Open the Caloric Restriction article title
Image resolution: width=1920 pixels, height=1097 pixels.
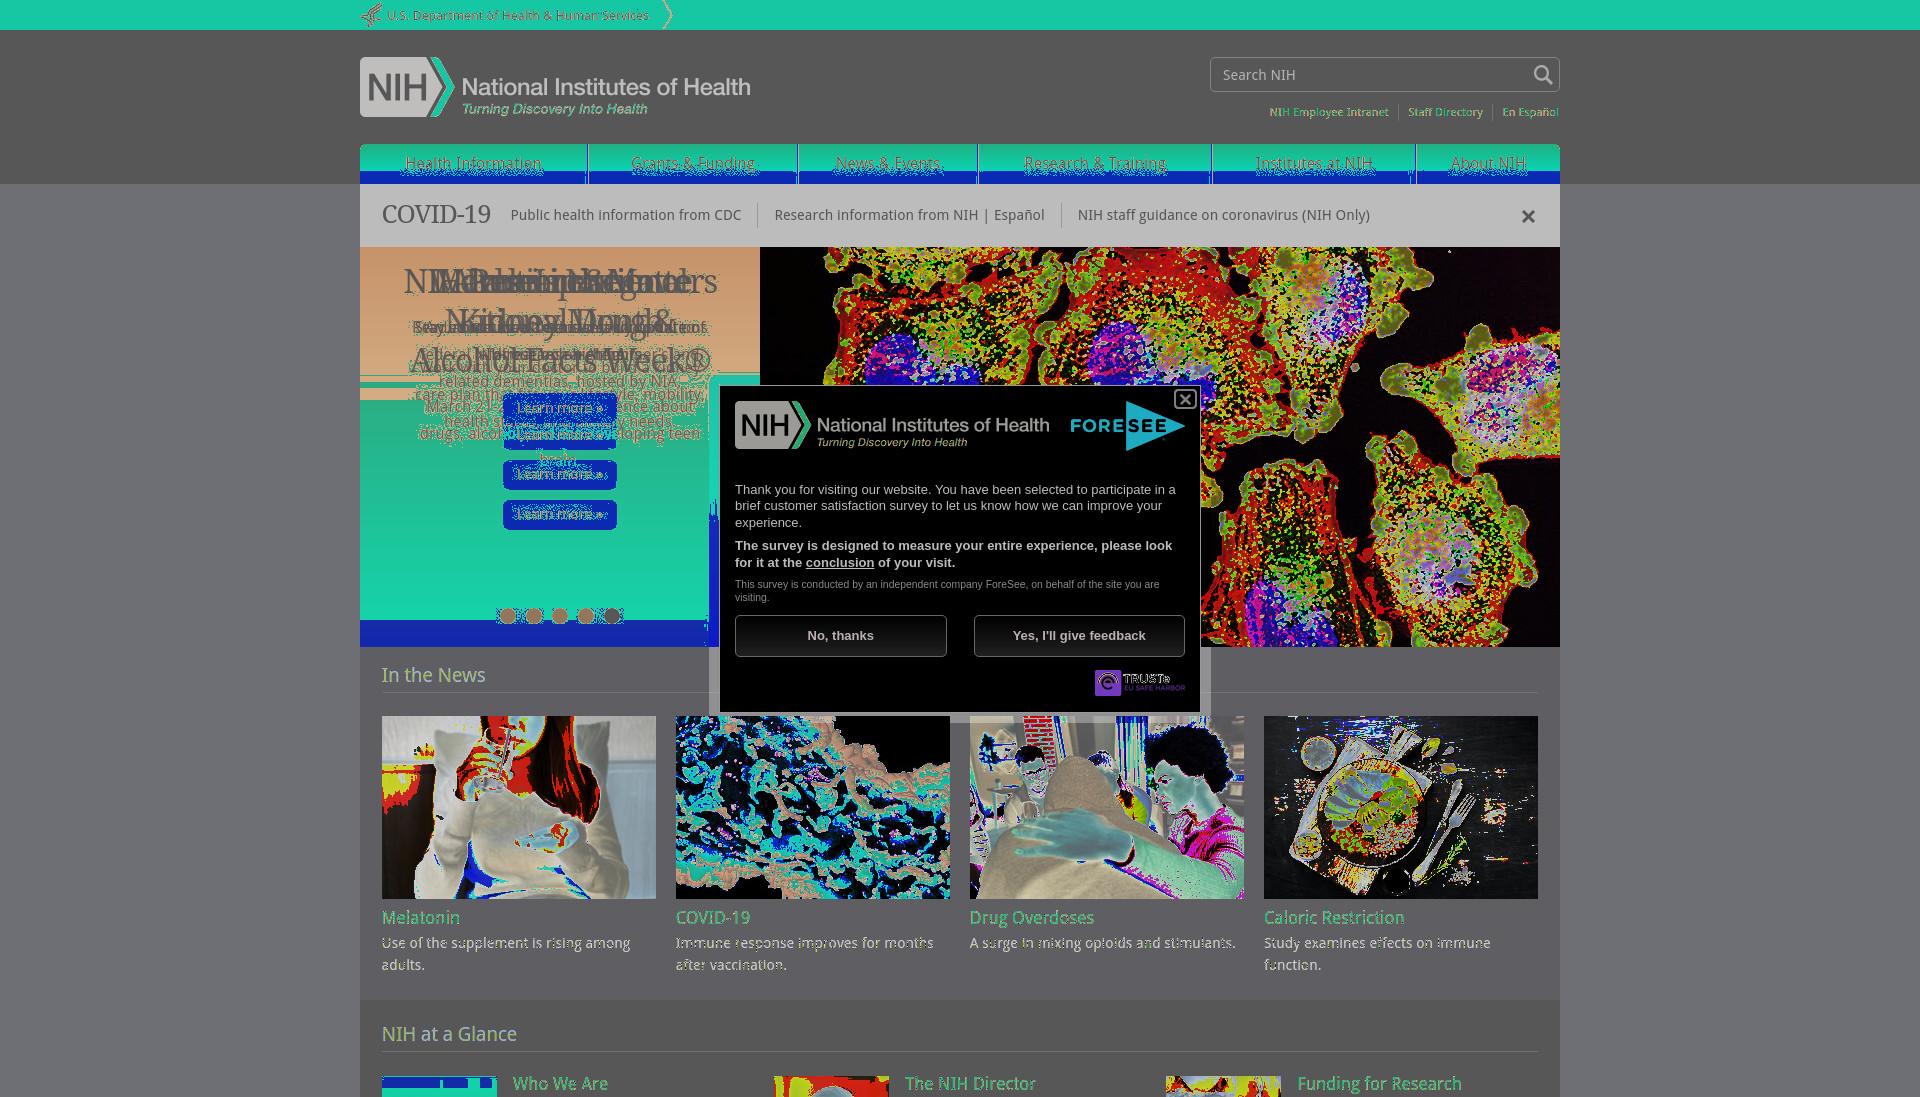tap(1334, 918)
